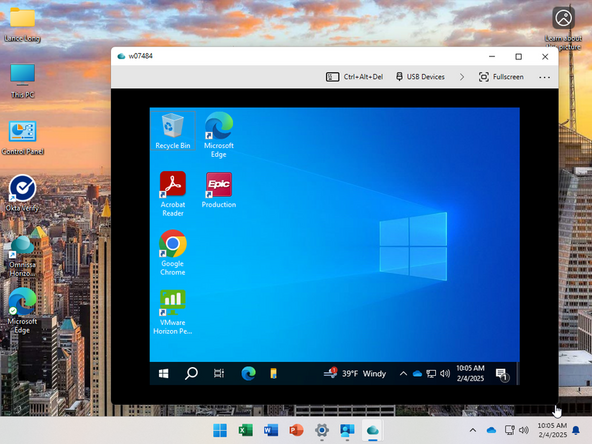This screenshot has width=592, height=444.
Task: Open remote notification center icon
Action: point(503,375)
